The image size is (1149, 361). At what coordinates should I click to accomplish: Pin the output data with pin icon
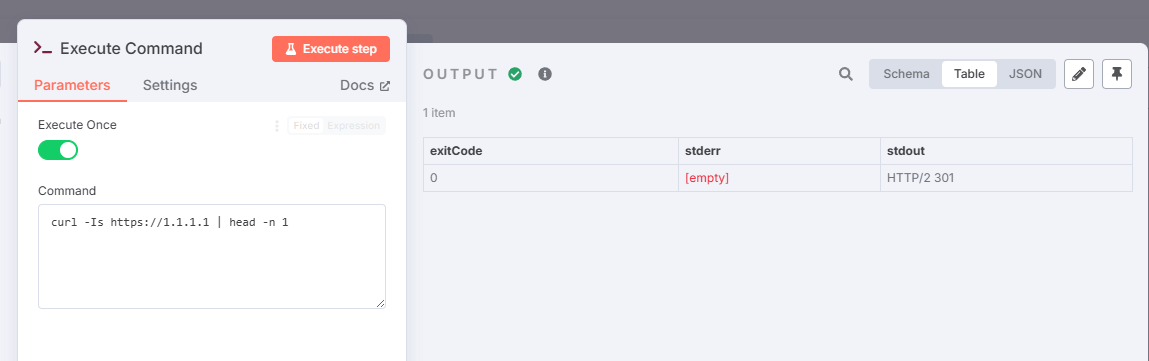click(1117, 74)
